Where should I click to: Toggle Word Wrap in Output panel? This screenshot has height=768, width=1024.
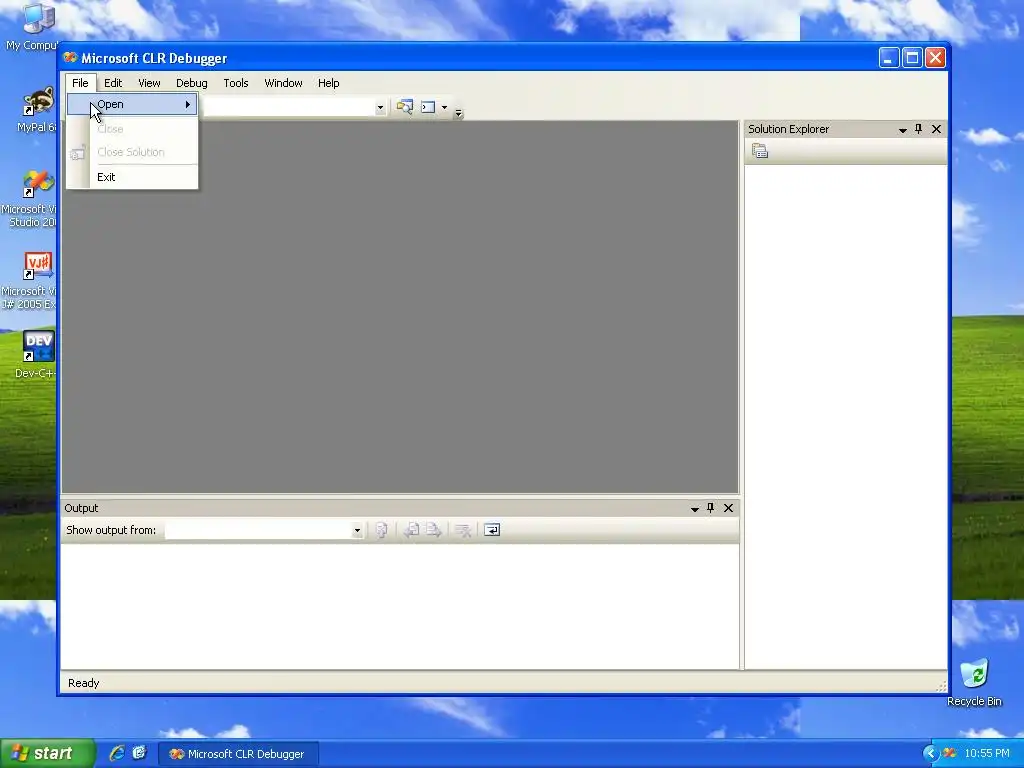coord(492,530)
